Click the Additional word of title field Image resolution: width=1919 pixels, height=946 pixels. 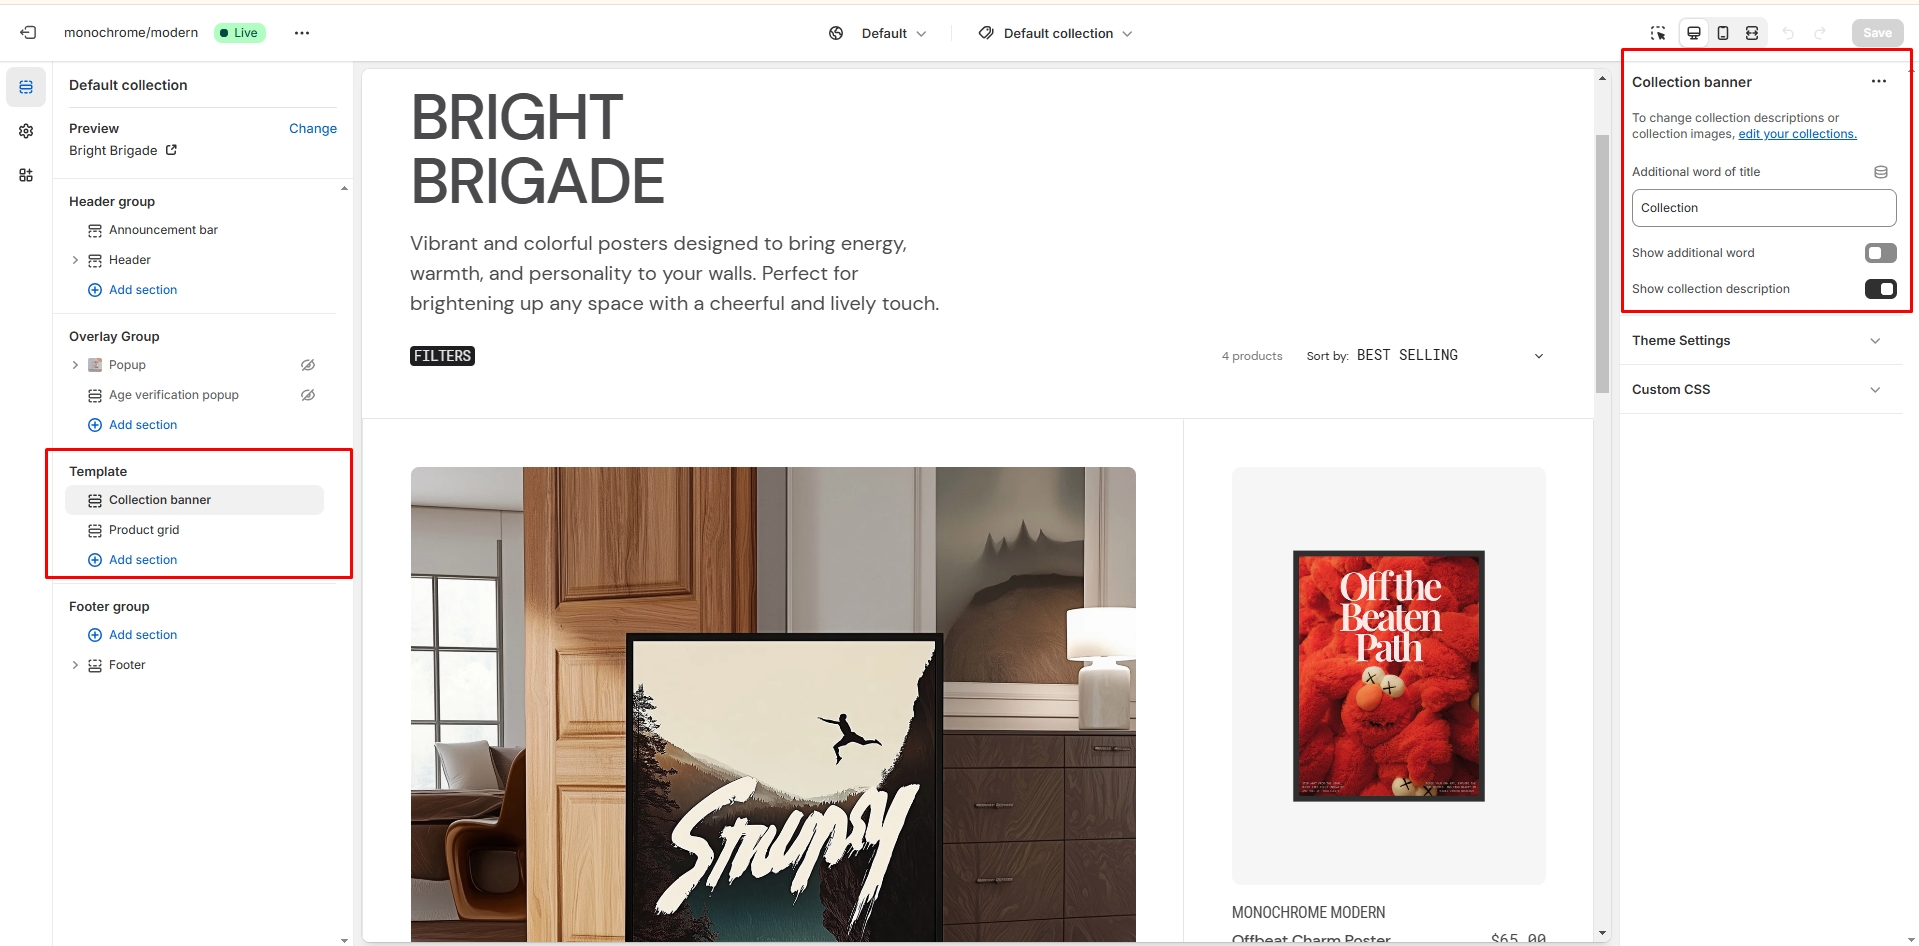[x=1764, y=208]
